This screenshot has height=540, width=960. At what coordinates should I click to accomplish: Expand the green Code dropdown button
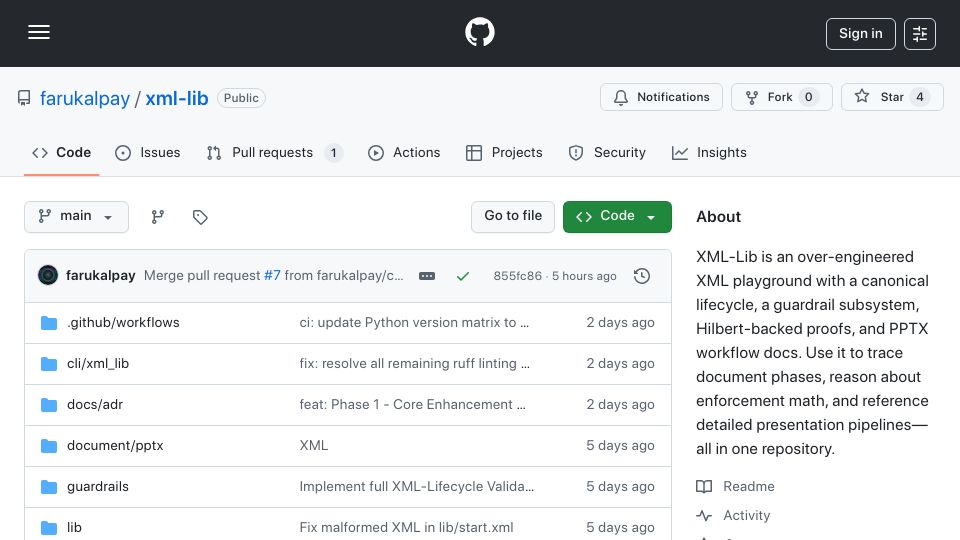pyautogui.click(x=617, y=217)
